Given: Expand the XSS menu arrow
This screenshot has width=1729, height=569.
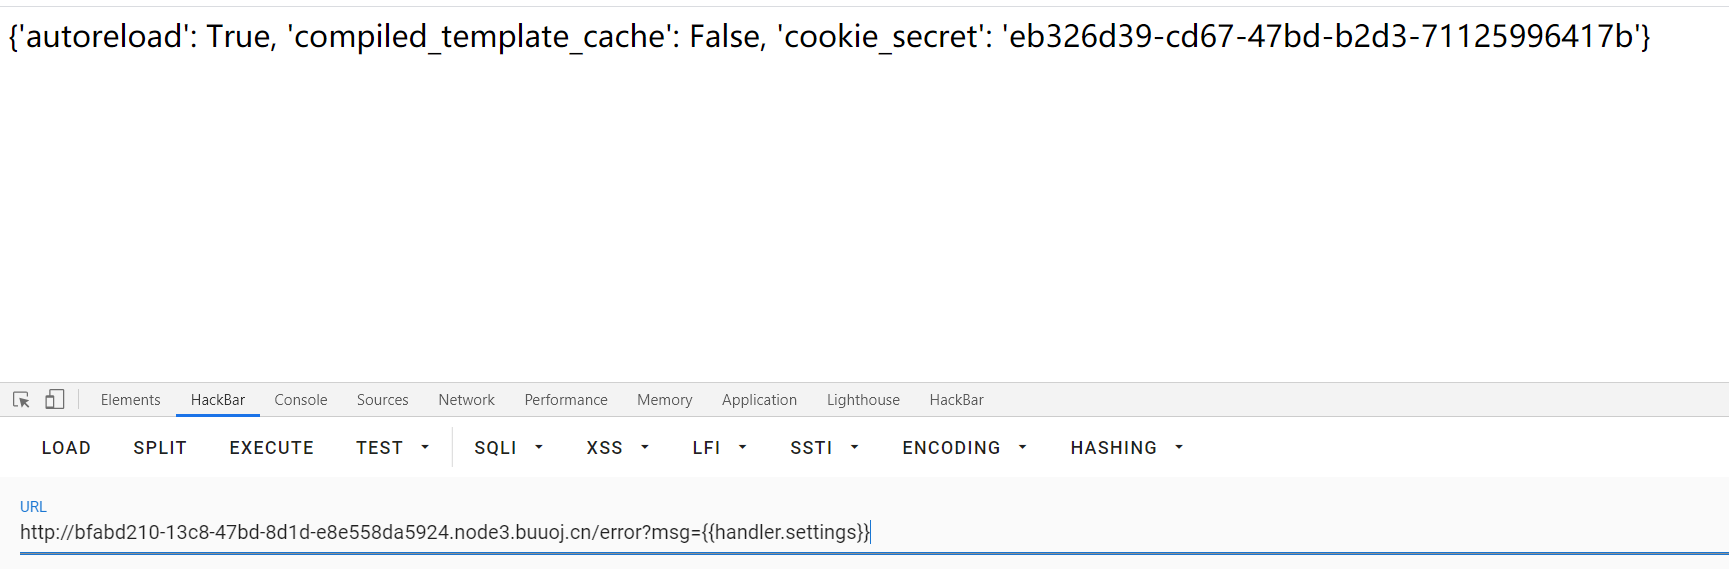Looking at the screenshot, I should pyautogui.click(x=645, y=448).
